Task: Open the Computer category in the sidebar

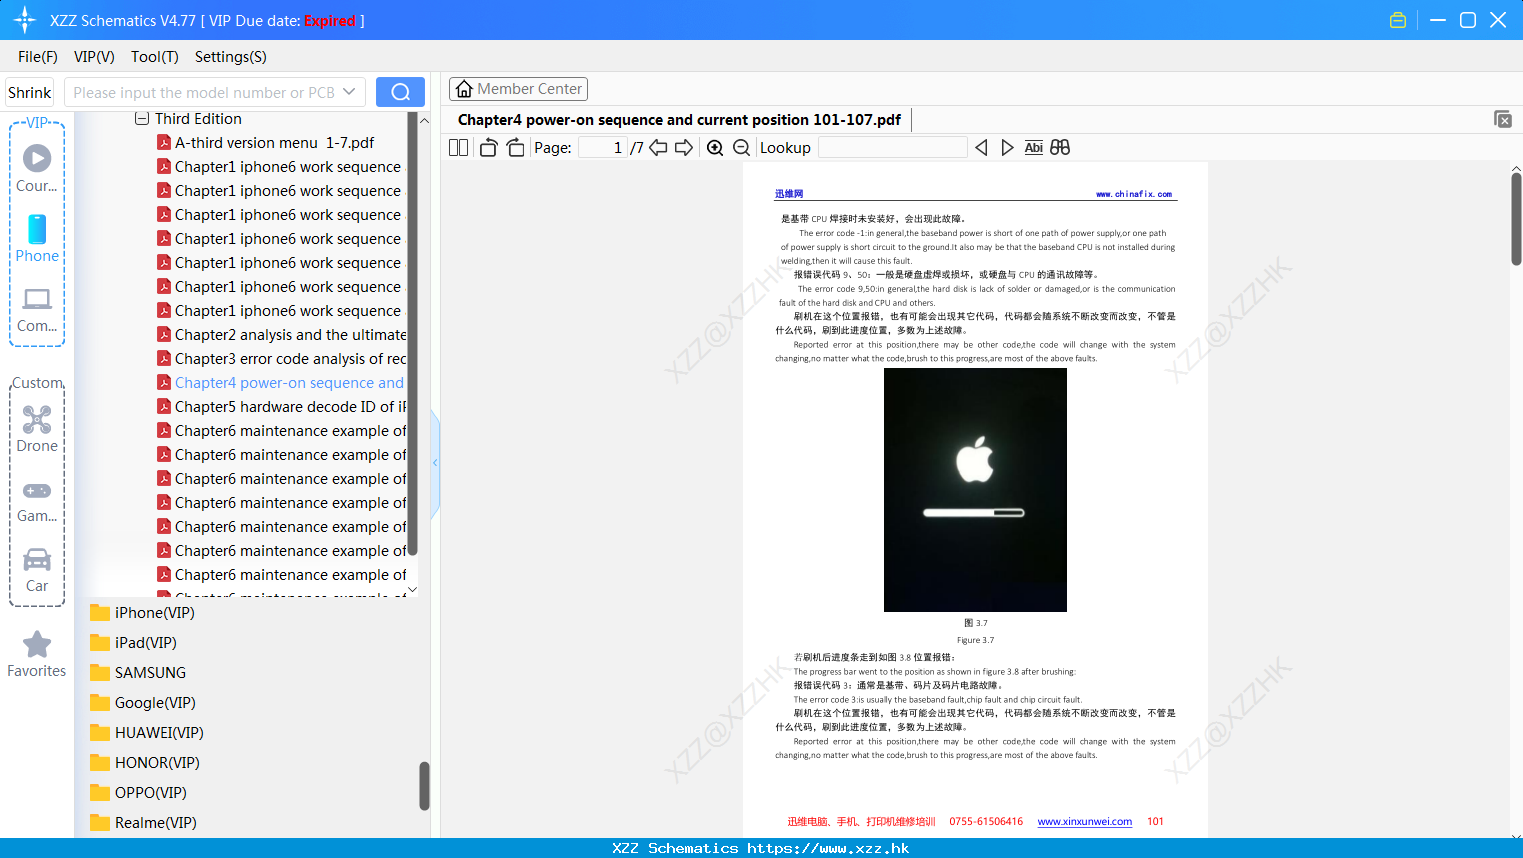Action: pyautogui.click(x=37, y=309)
